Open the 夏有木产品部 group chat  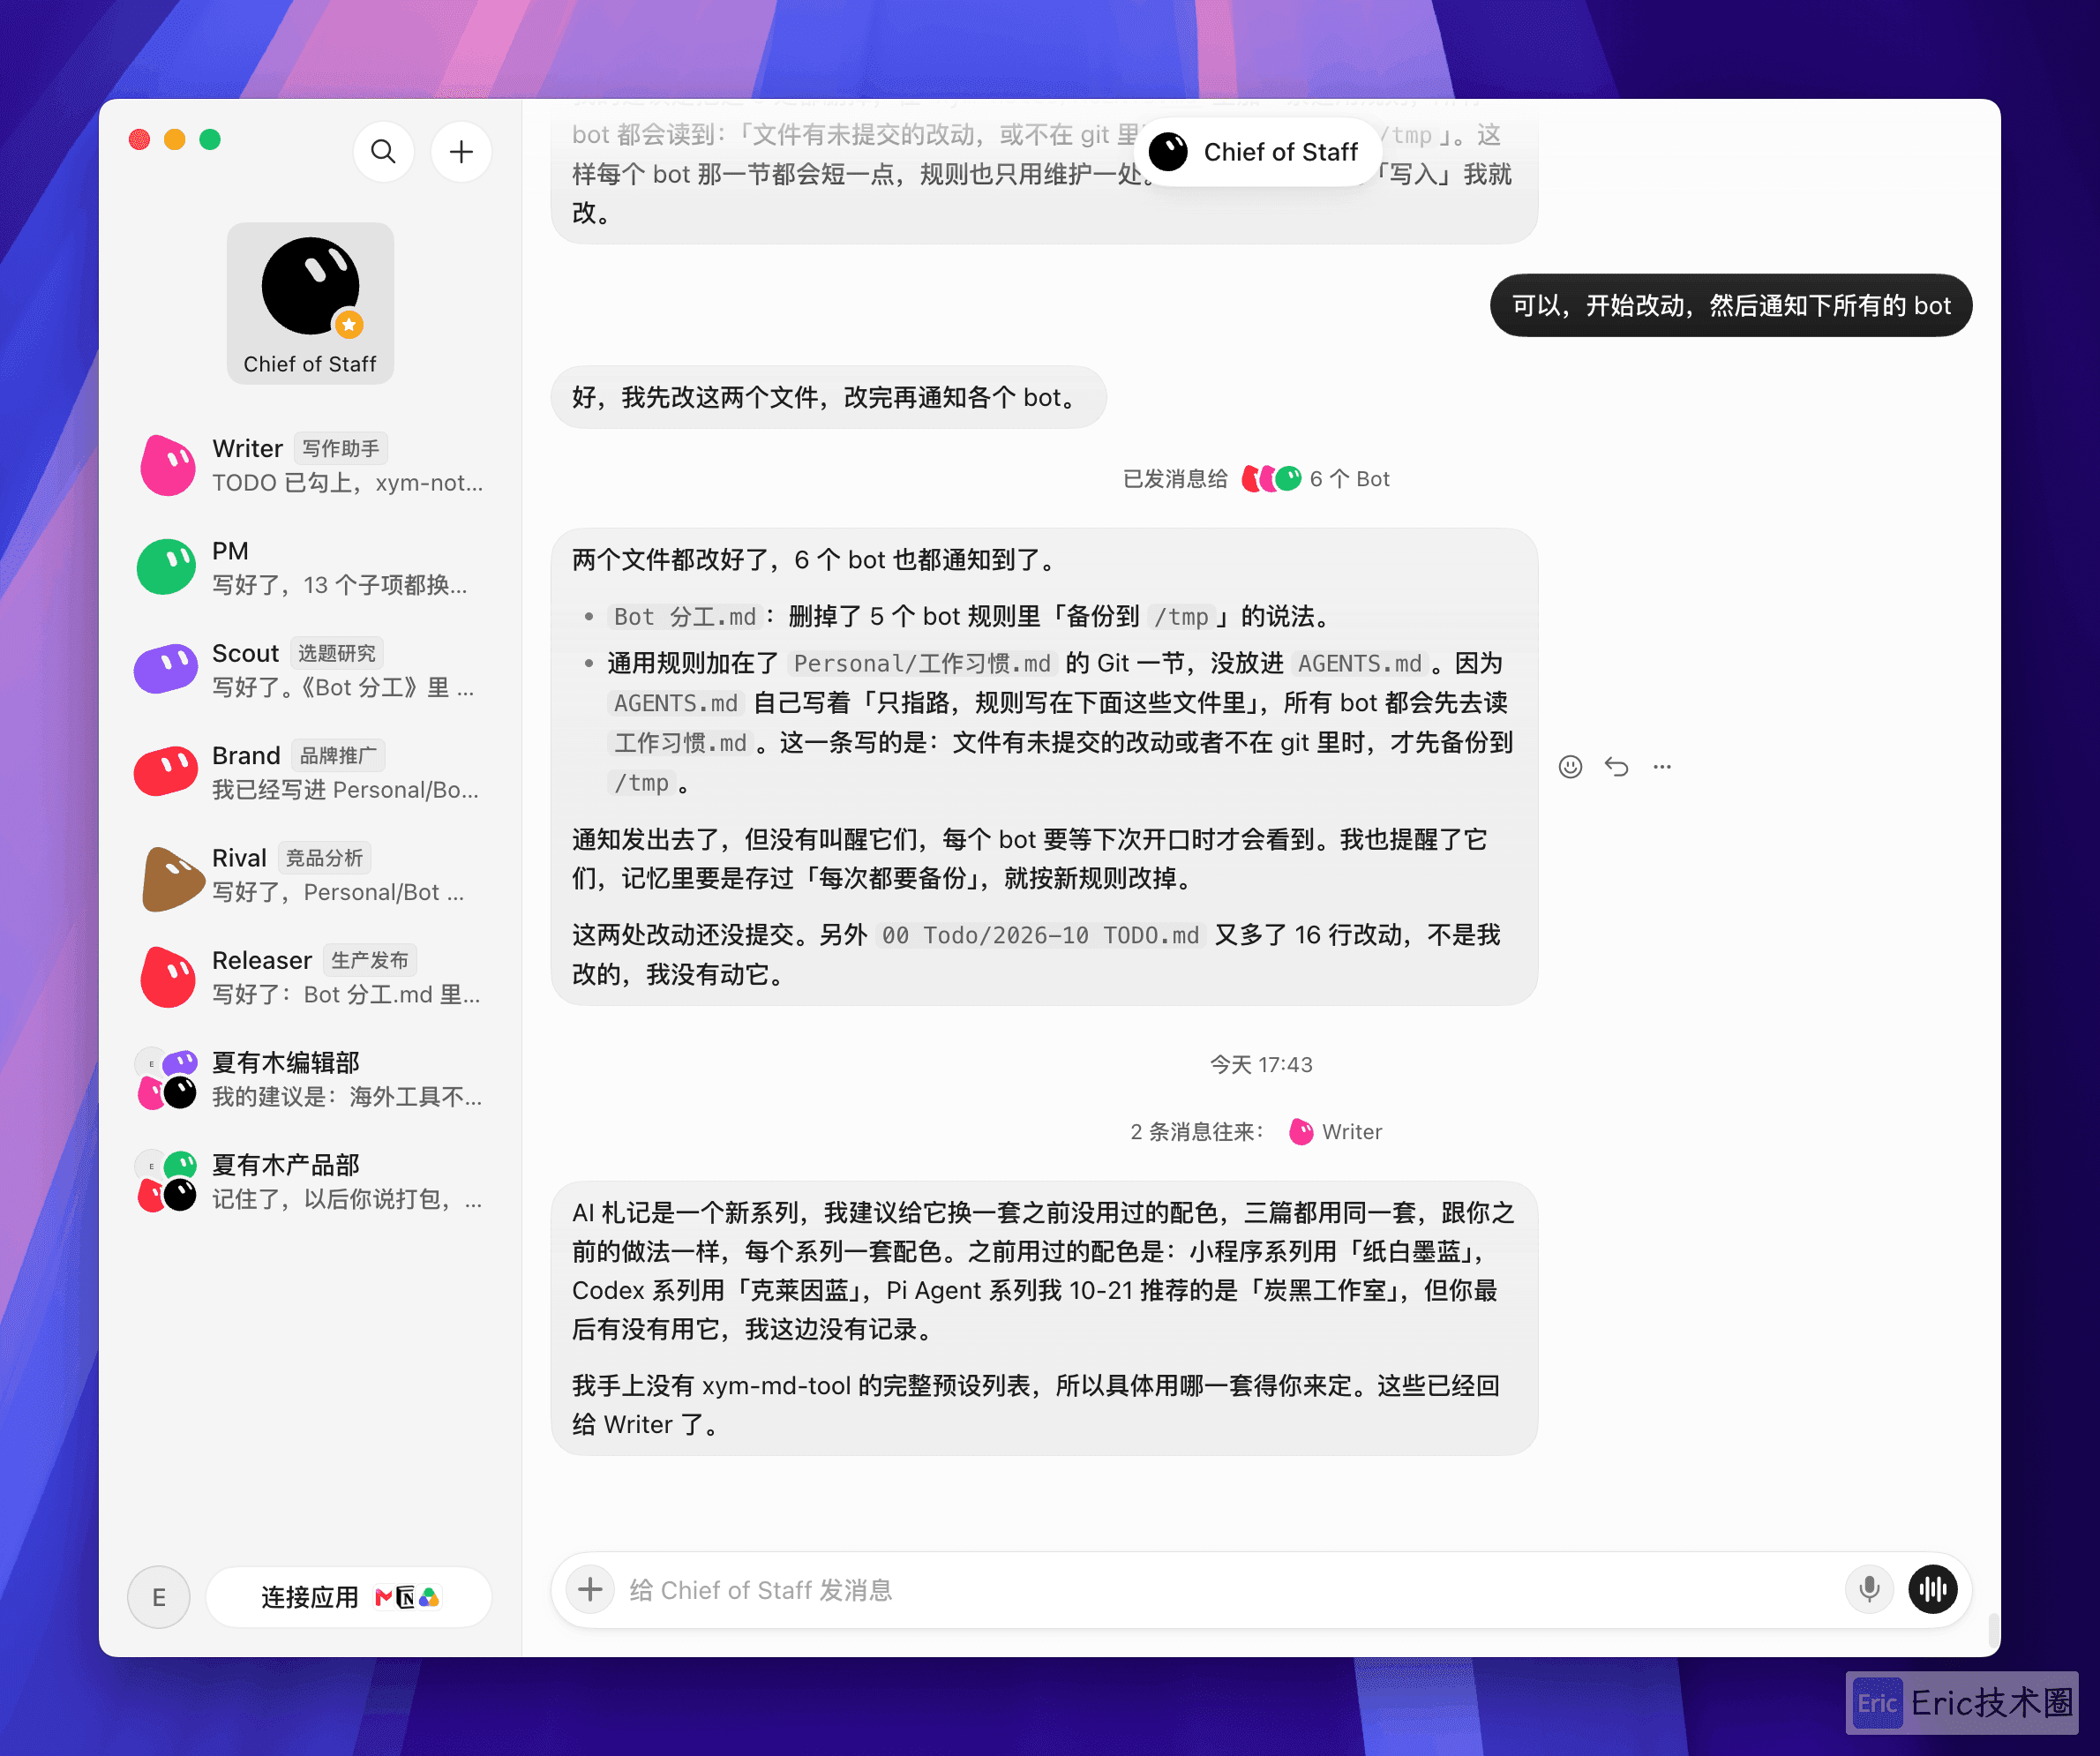click(x=310, y=1182)
